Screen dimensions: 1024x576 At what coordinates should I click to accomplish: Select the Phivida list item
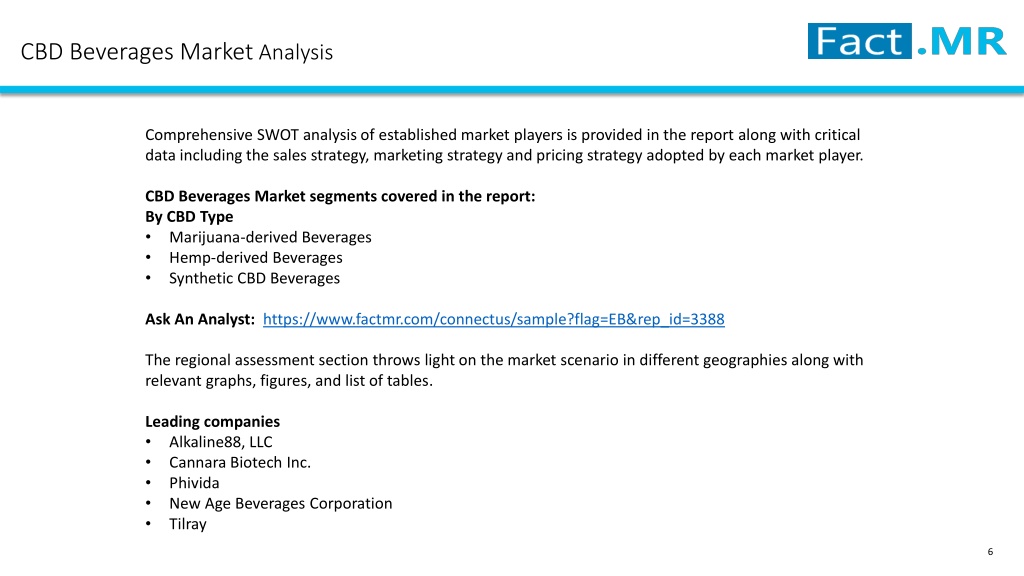coord(194,483)
